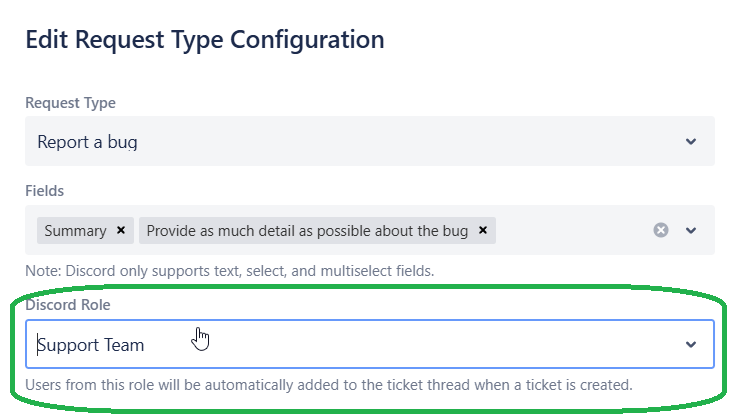
Task: Click the helper text below Discord Role
Action: (329, 384)
